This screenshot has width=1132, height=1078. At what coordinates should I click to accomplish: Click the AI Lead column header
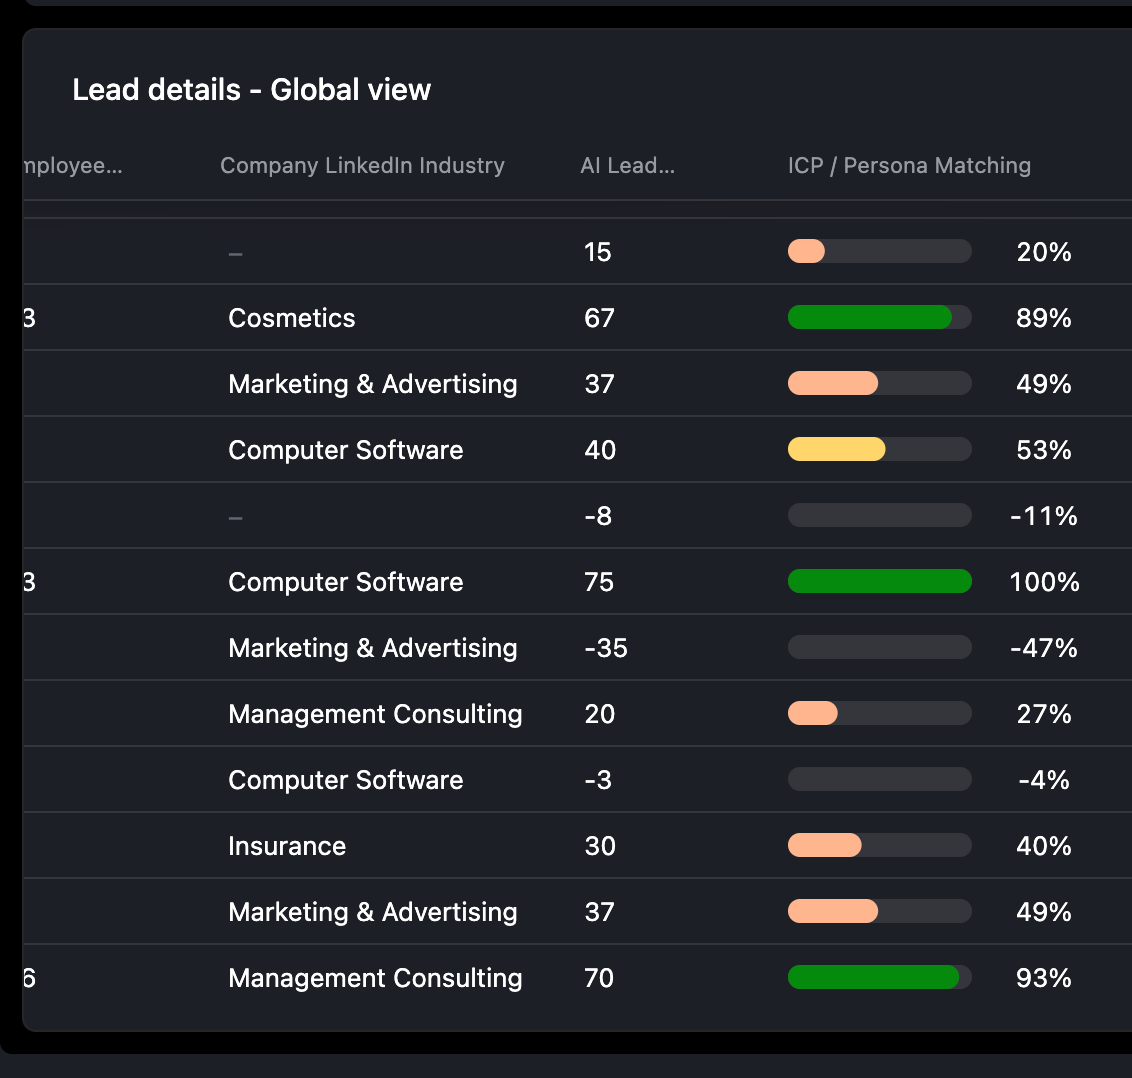click(x=627, y=166)
